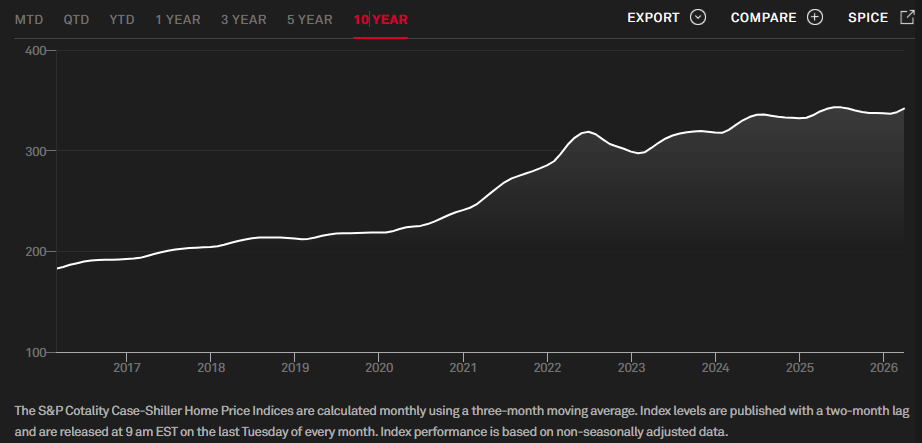Click the 2023 x-axis label
Image resolution: width=922 pixels, height=443 pixels.
tap(632, 368)
